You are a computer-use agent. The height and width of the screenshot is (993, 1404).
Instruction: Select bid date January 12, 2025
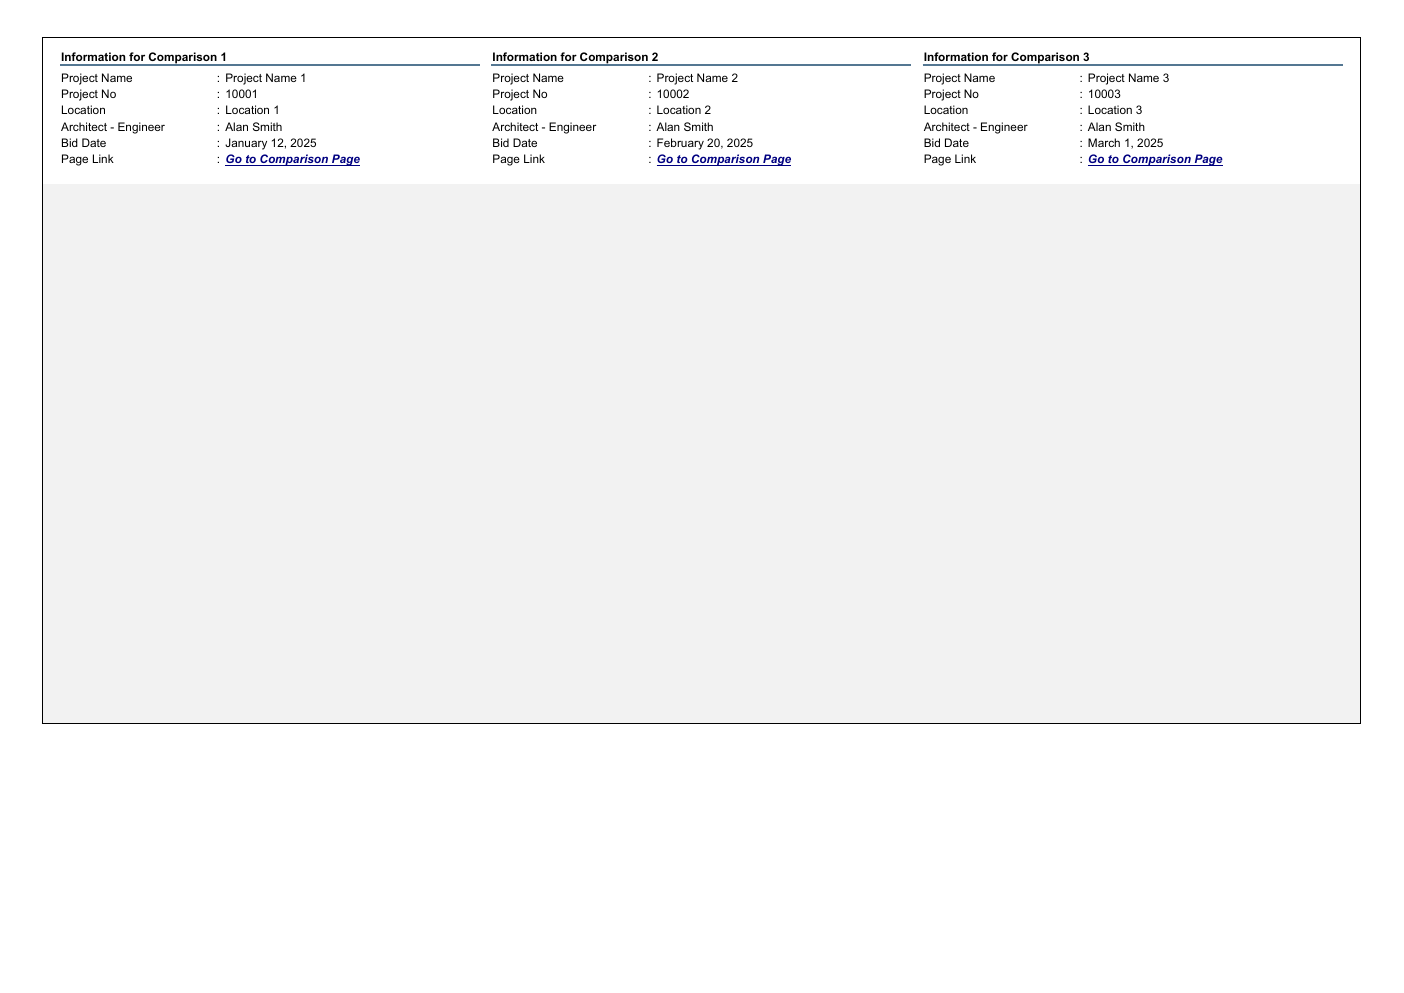click(x=271, y=144)
